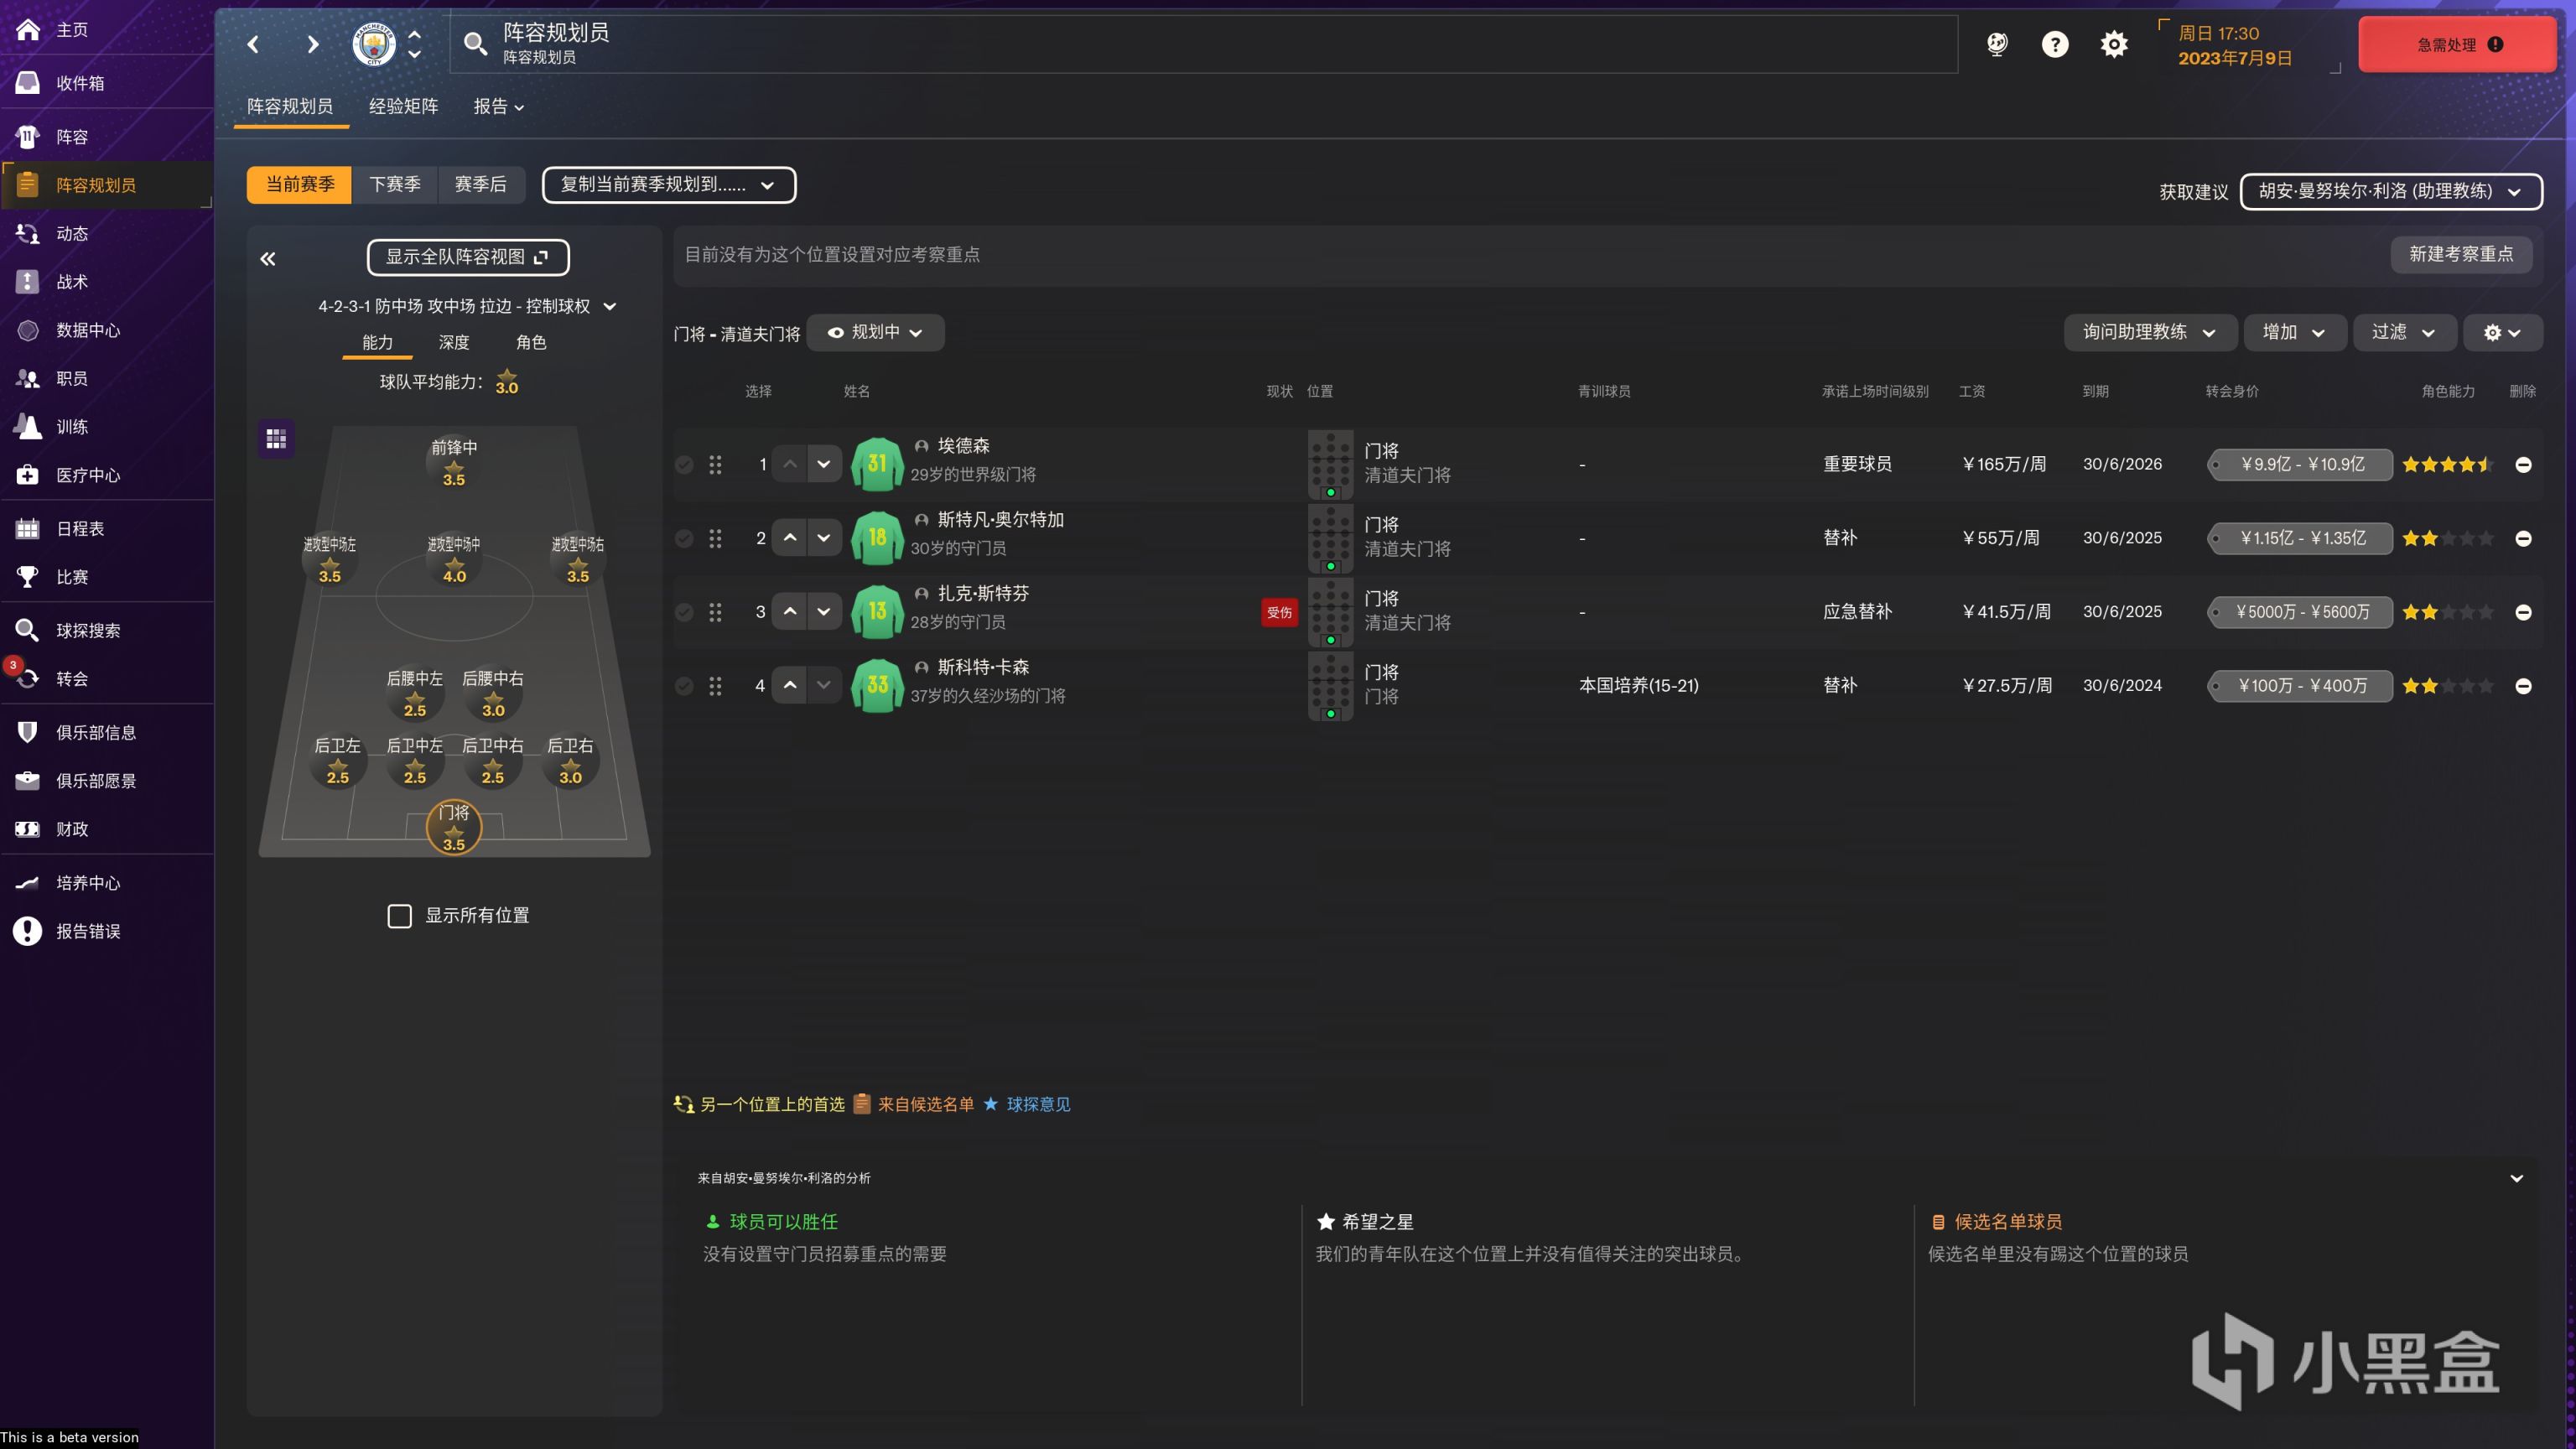Open the settings gear in top bar
The height and width of the screenshot is (1449, 2576).
(2114, 44)
